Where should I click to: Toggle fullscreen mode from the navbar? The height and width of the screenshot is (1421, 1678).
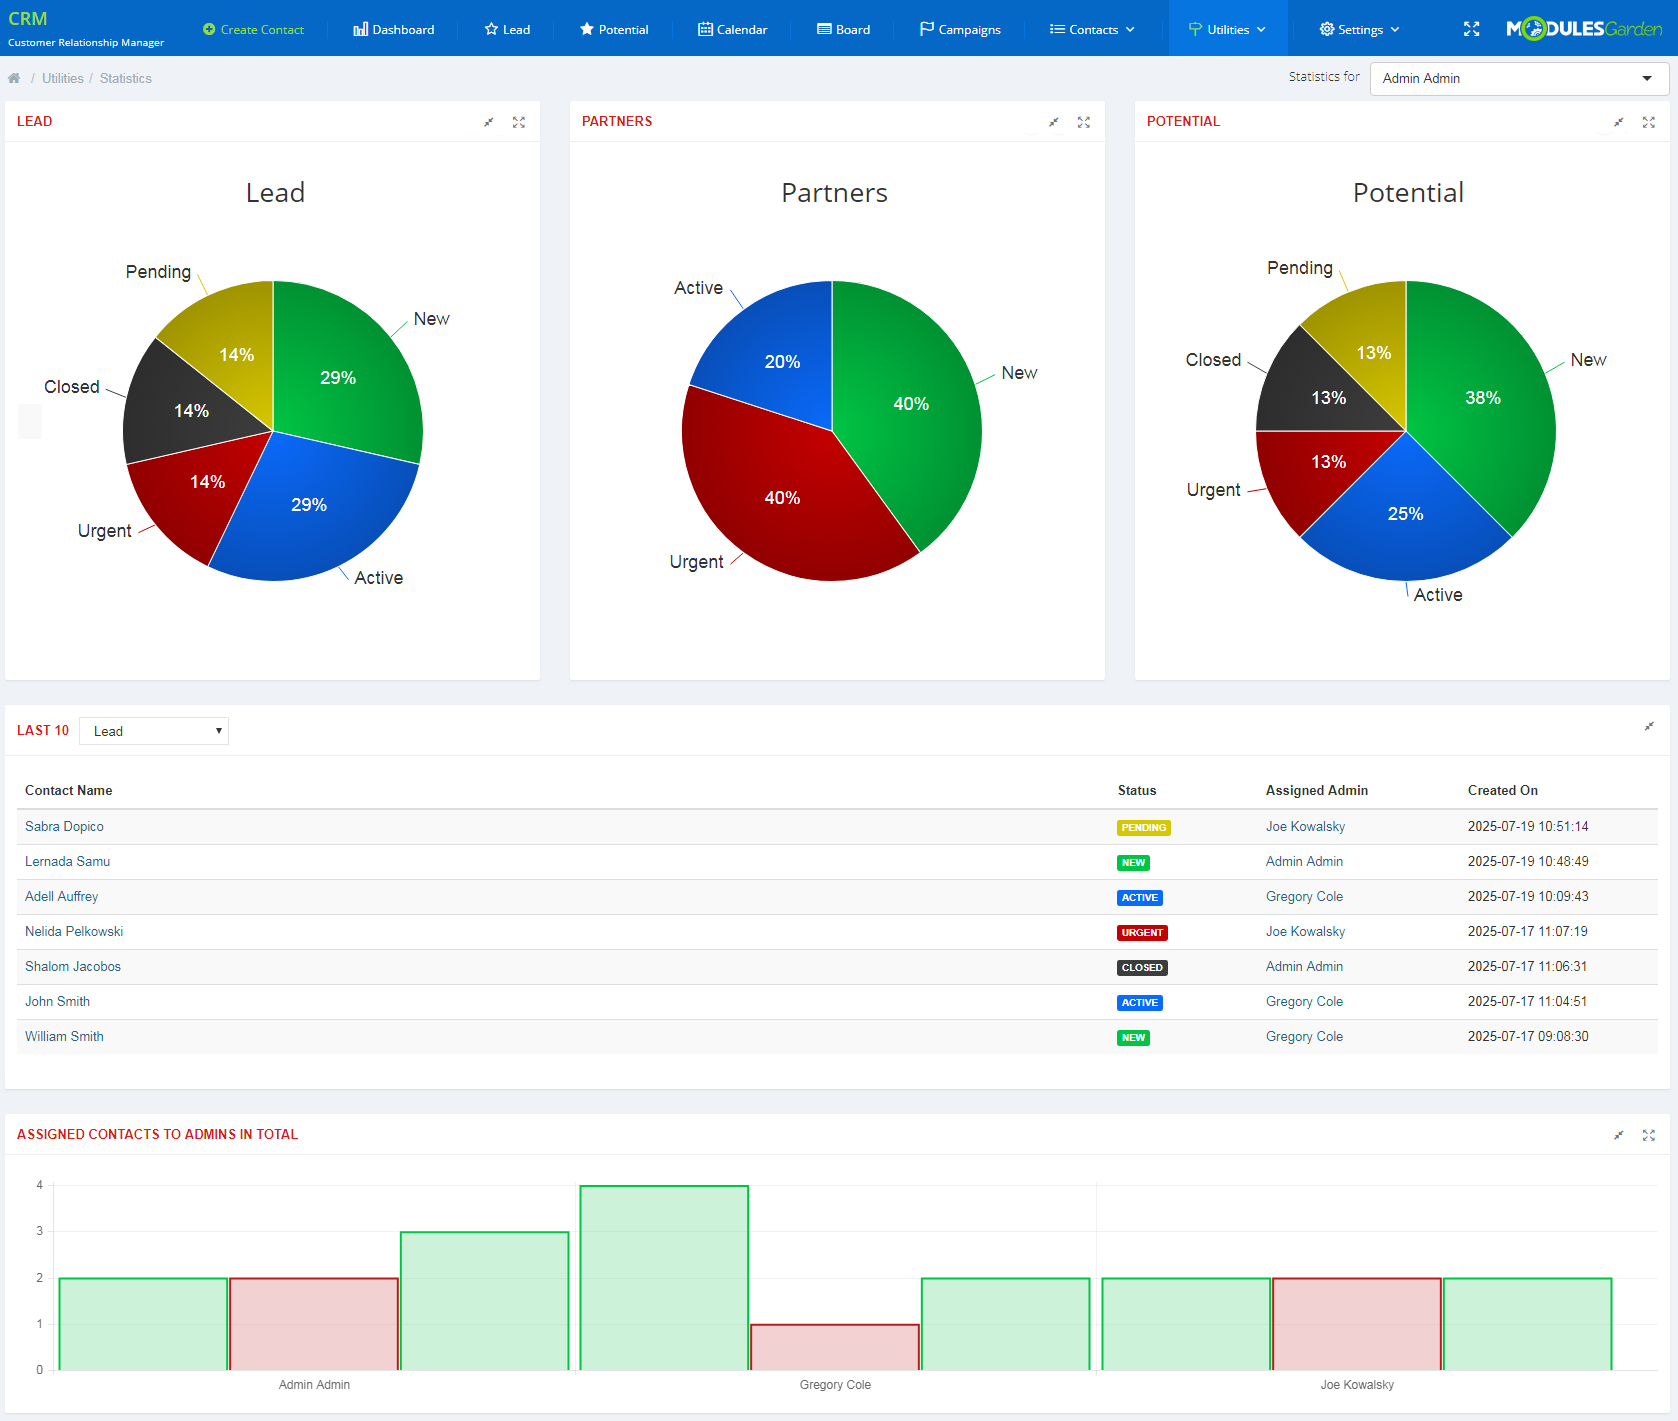(1471, 29)
